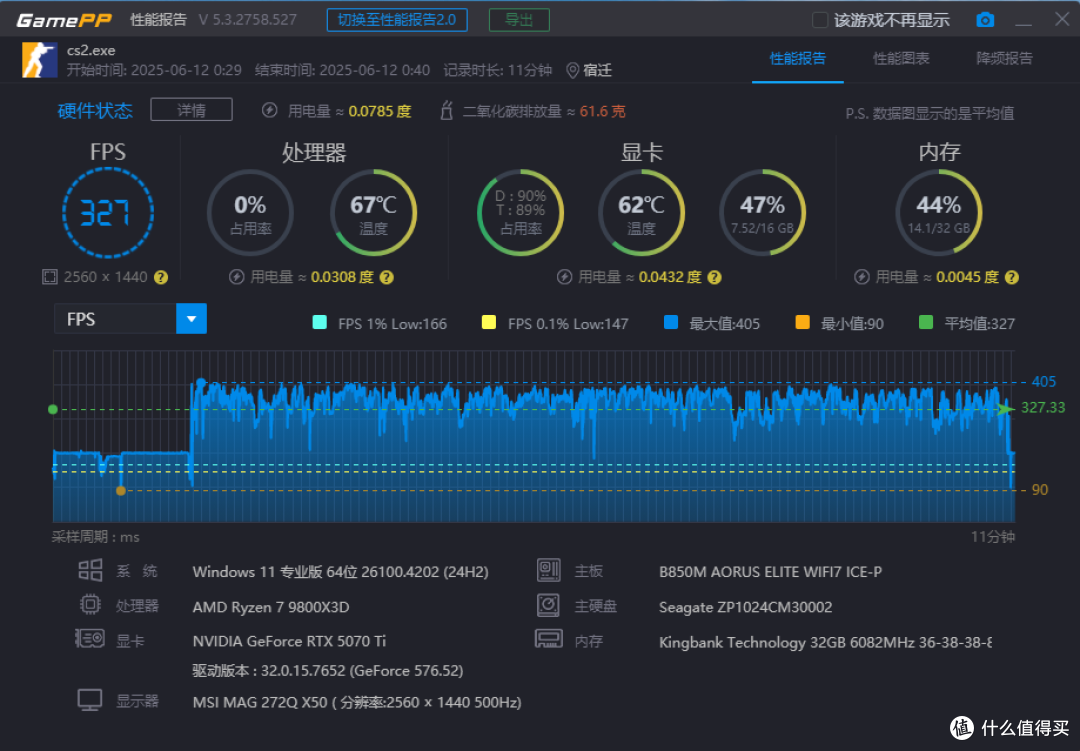Click 切换至性能报告2.0 button

coord(397,20)
